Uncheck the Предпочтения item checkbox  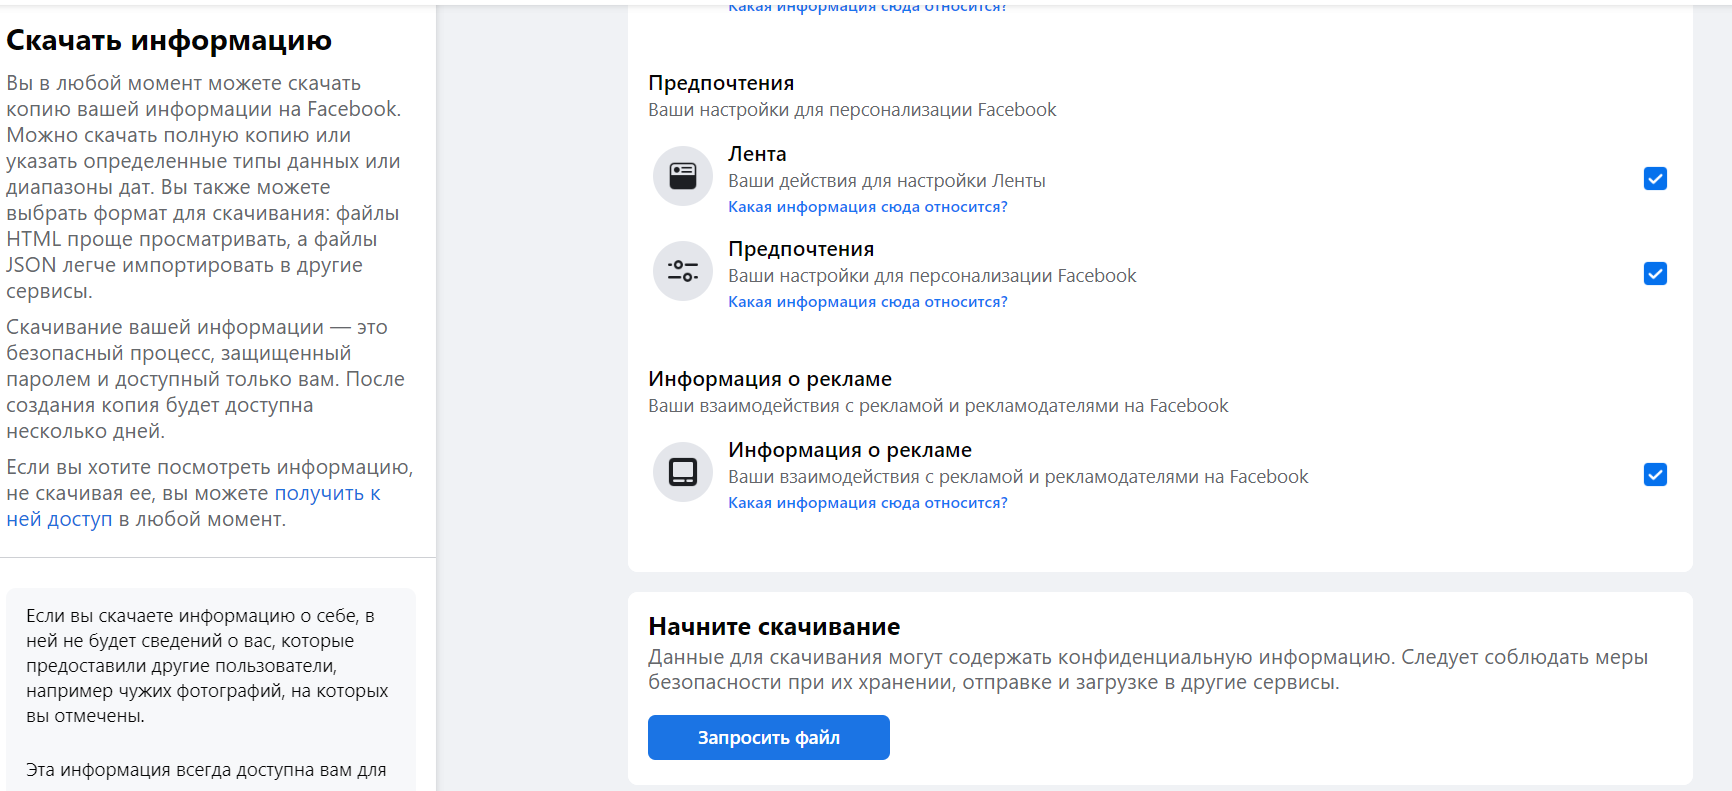pos(1655,274)
